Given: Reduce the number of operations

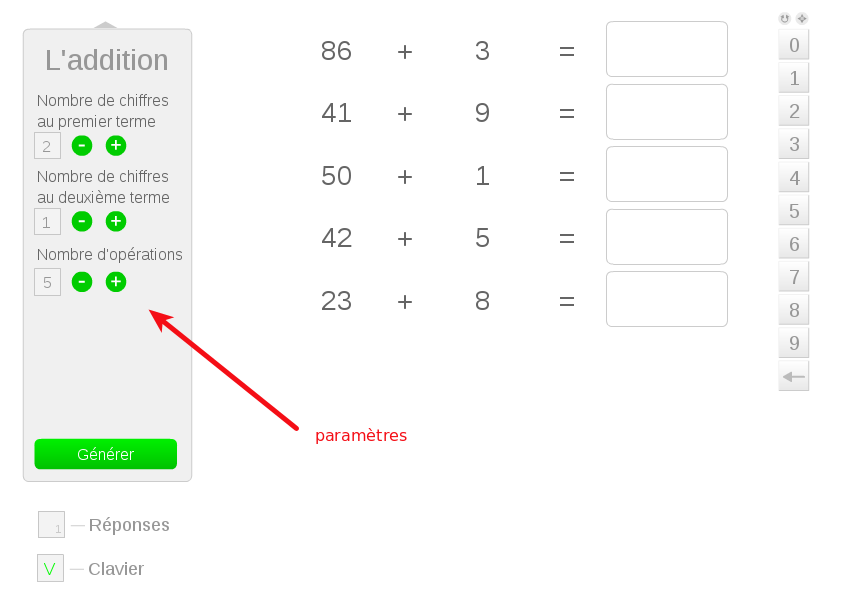Looking at the screenshot, I should point(82,282).
